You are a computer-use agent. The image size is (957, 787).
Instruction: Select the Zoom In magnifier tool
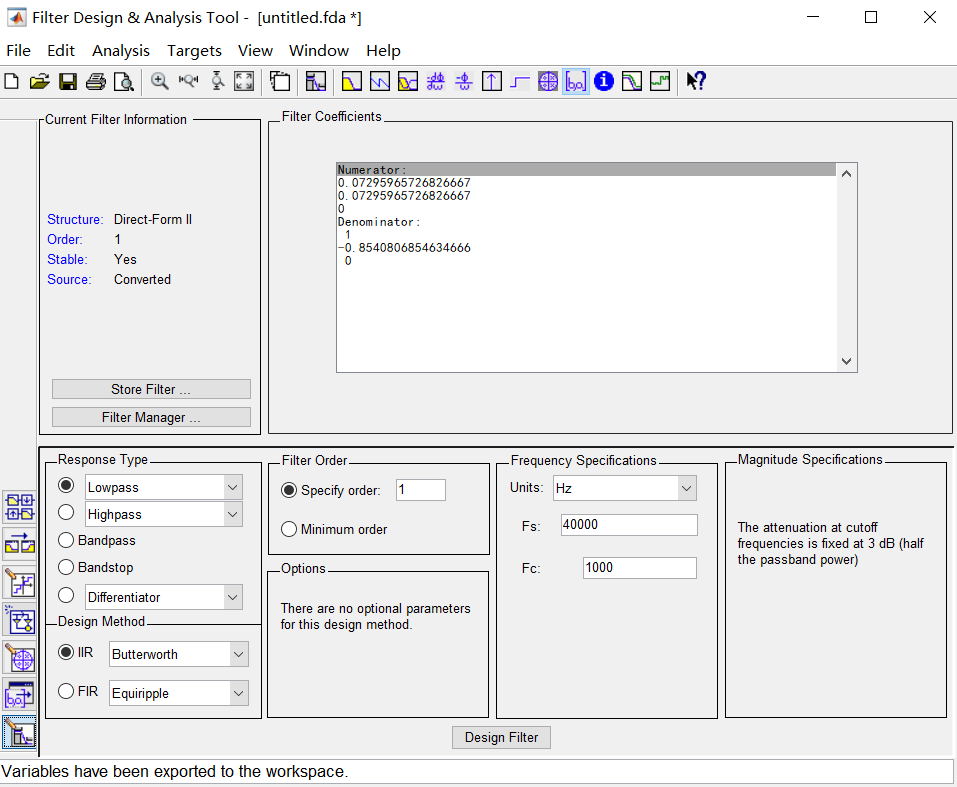click(x=160, y=81)
